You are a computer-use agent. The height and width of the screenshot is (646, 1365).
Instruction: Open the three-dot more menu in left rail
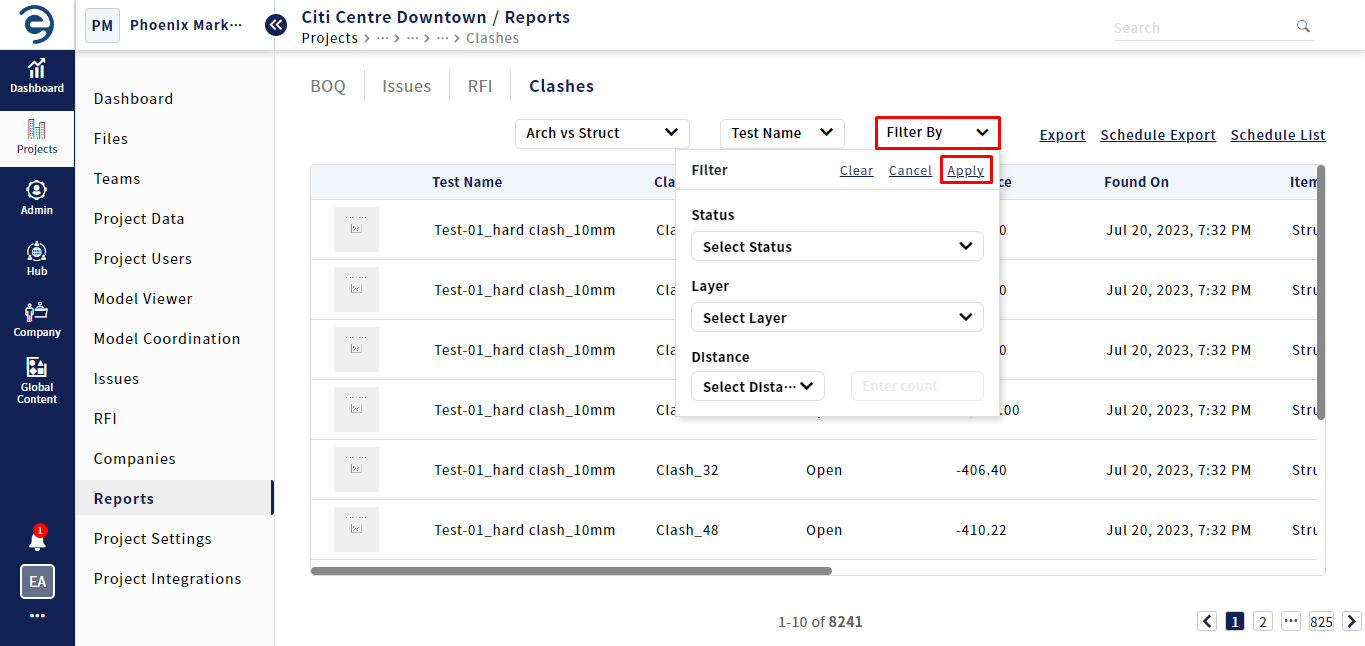point(37,616)
